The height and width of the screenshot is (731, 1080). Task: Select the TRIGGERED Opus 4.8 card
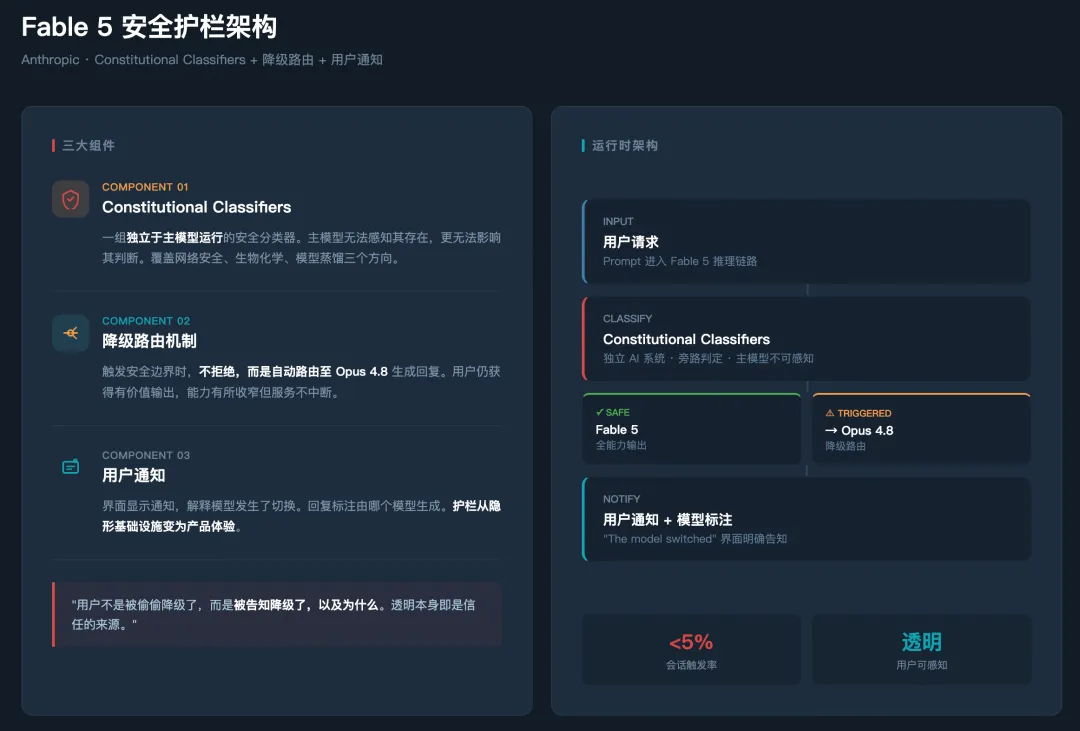922,429
